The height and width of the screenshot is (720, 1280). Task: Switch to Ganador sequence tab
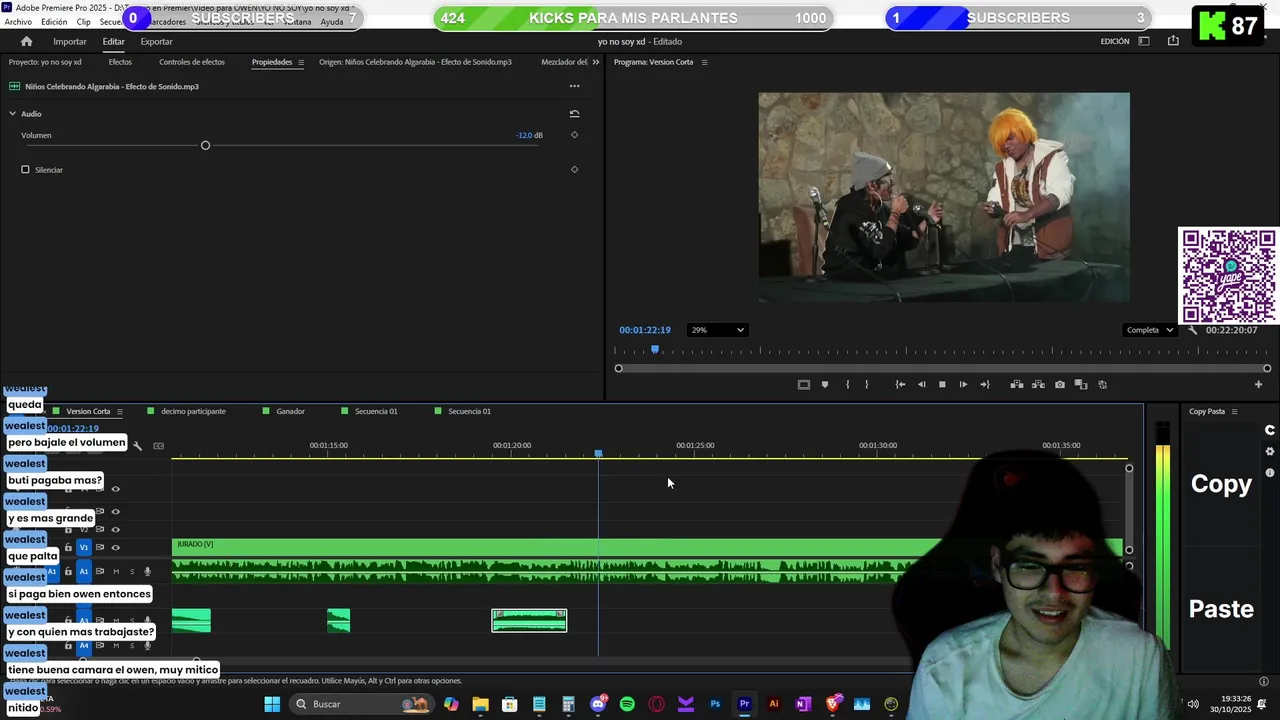[x=290, y=411]
